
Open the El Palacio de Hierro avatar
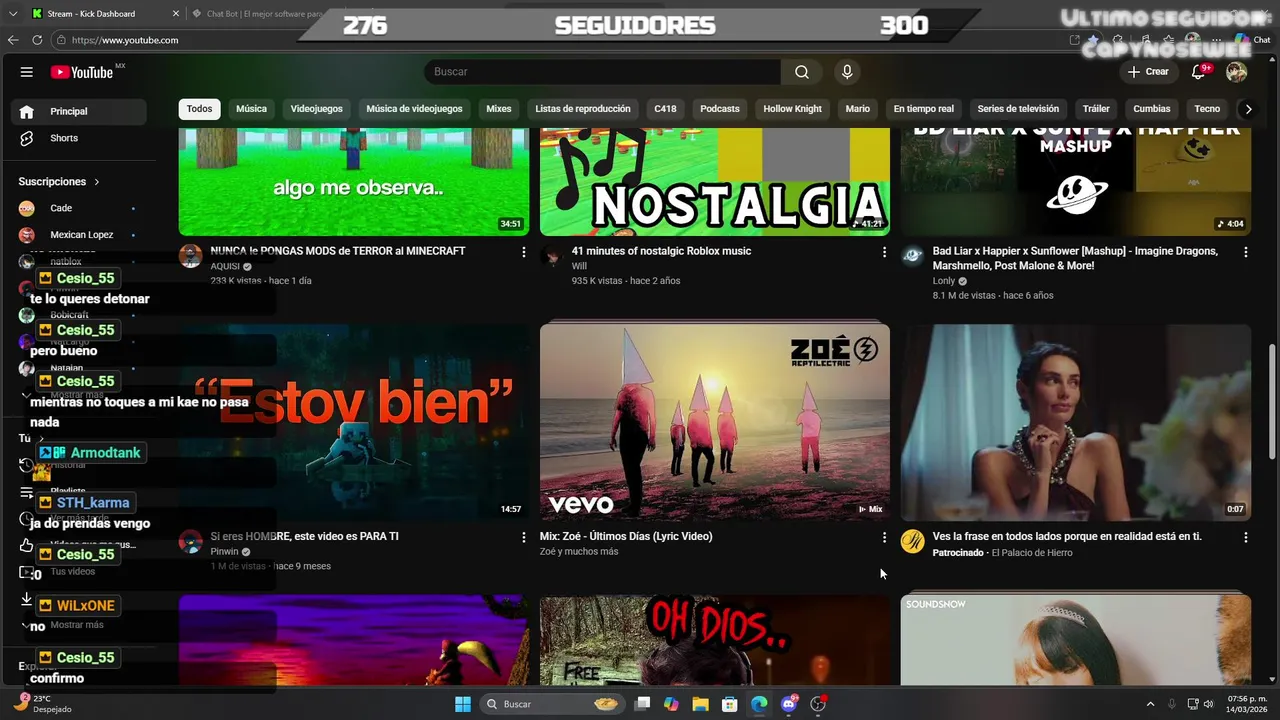click(x=912, y=541)
